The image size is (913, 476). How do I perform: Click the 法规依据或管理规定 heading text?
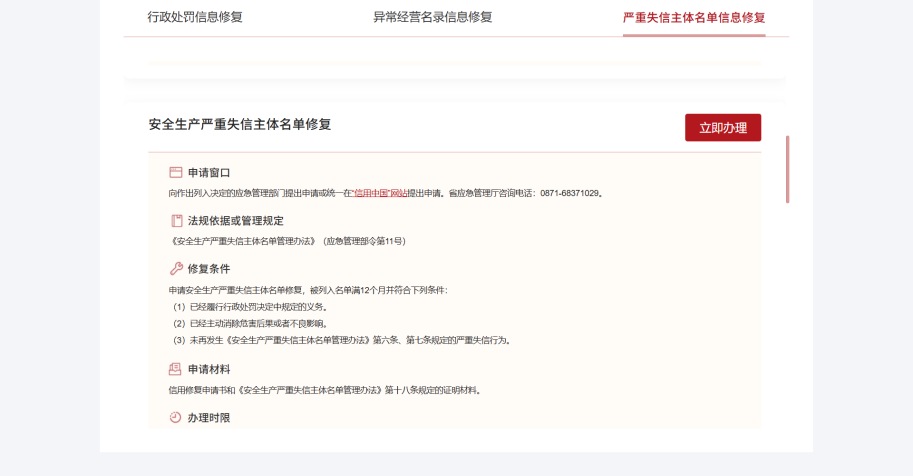(x=236, y=220)
